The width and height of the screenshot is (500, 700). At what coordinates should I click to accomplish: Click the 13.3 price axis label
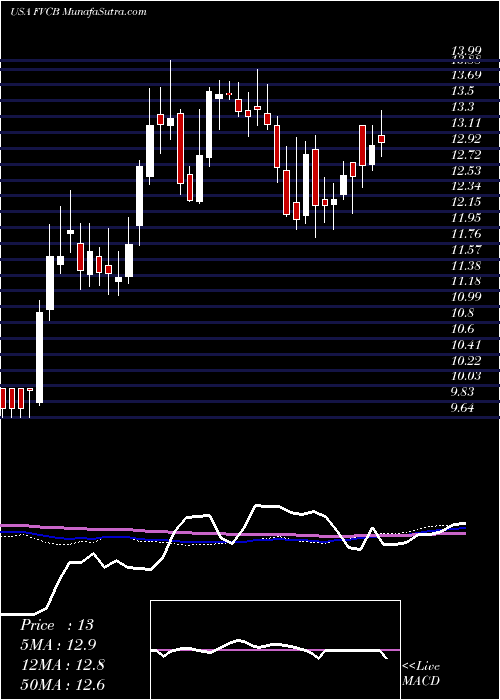coord(462,107)
